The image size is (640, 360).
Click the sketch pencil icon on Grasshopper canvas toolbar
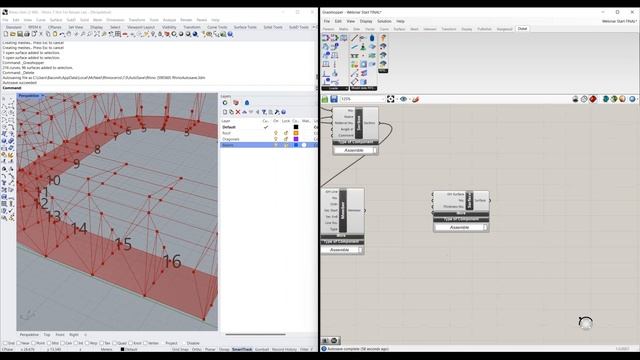pos(416,99)
